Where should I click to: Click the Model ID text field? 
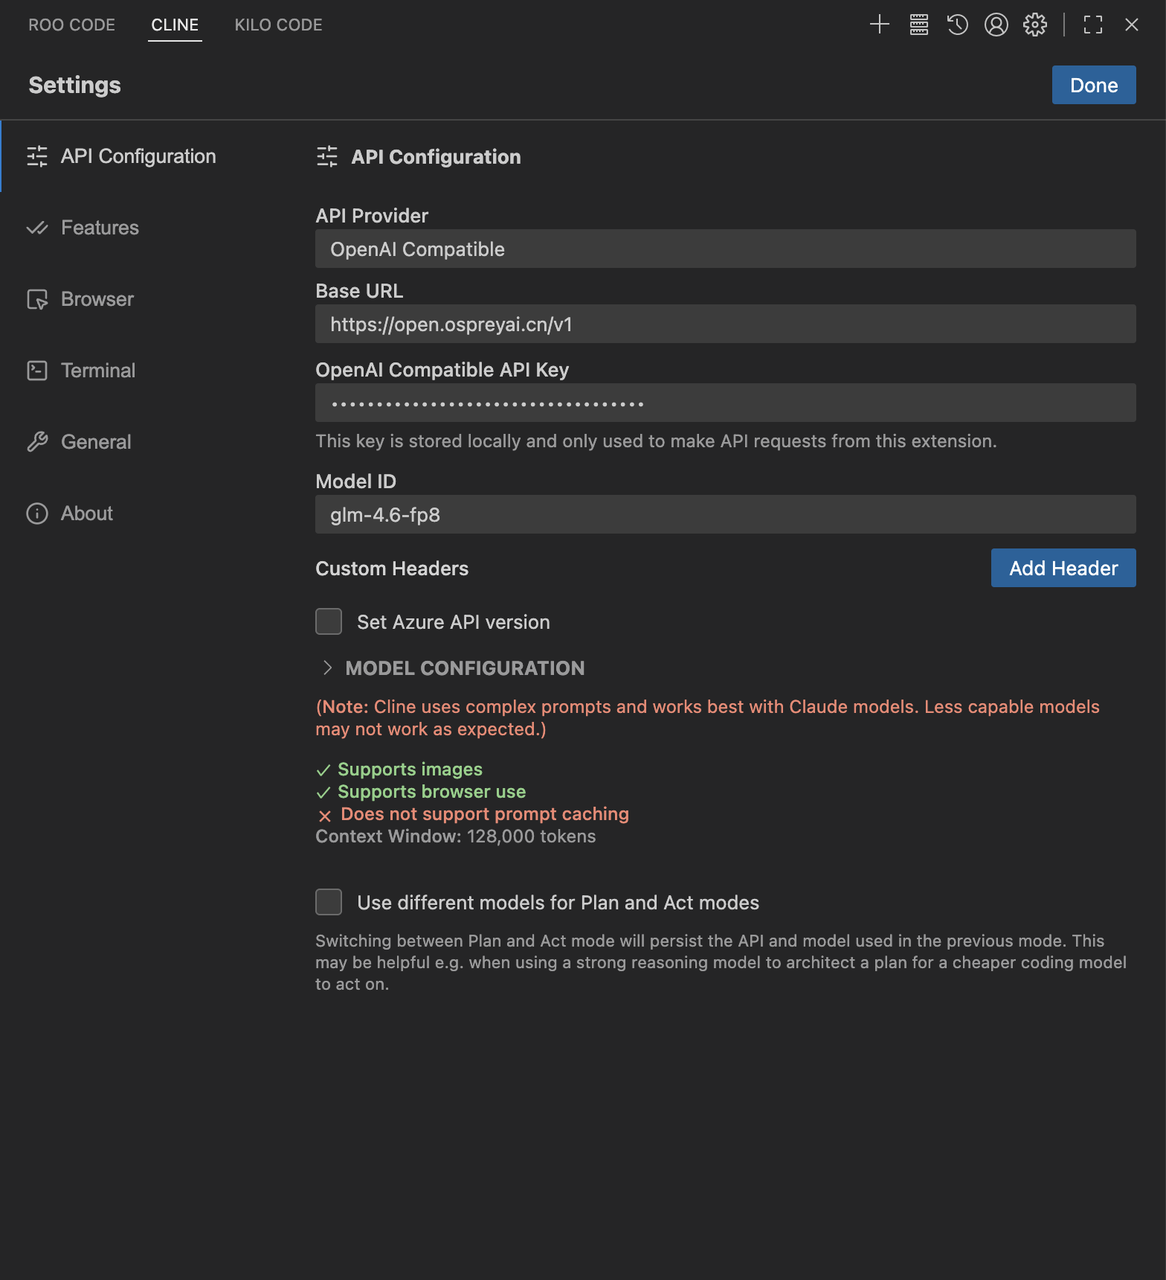click(x=725, y=515)
